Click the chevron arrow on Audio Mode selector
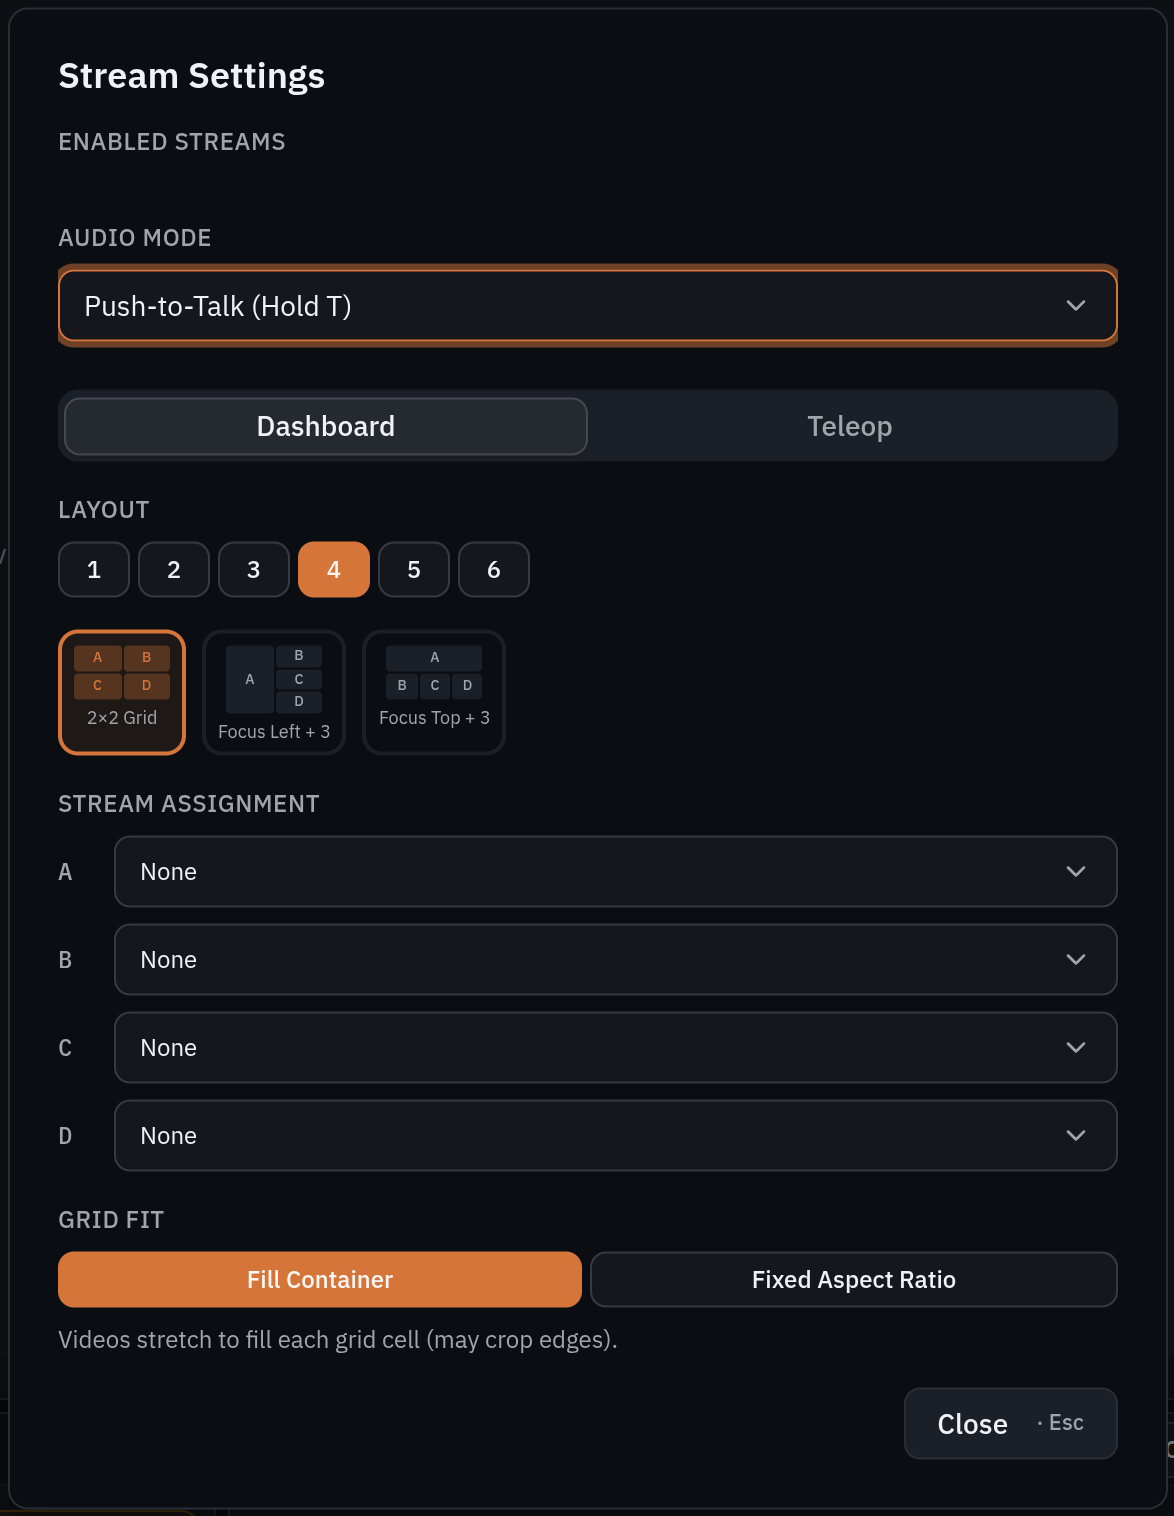Image resolution: width=1174 pixels, height=1516 pixels. pyautogui.click(x=1076, y=306)
